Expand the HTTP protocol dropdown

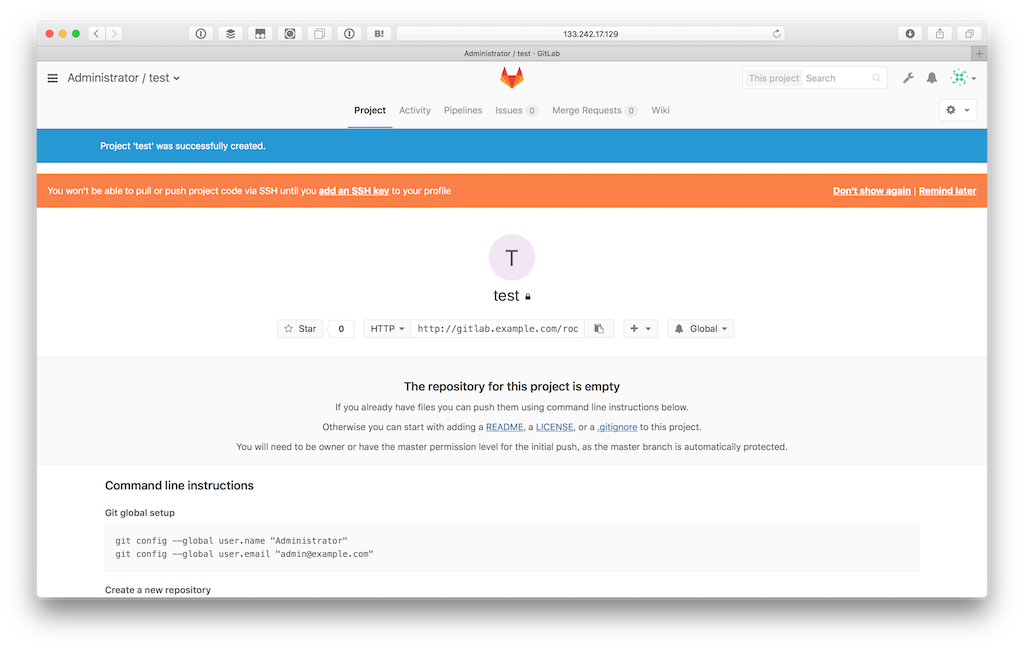coord(387,329)
